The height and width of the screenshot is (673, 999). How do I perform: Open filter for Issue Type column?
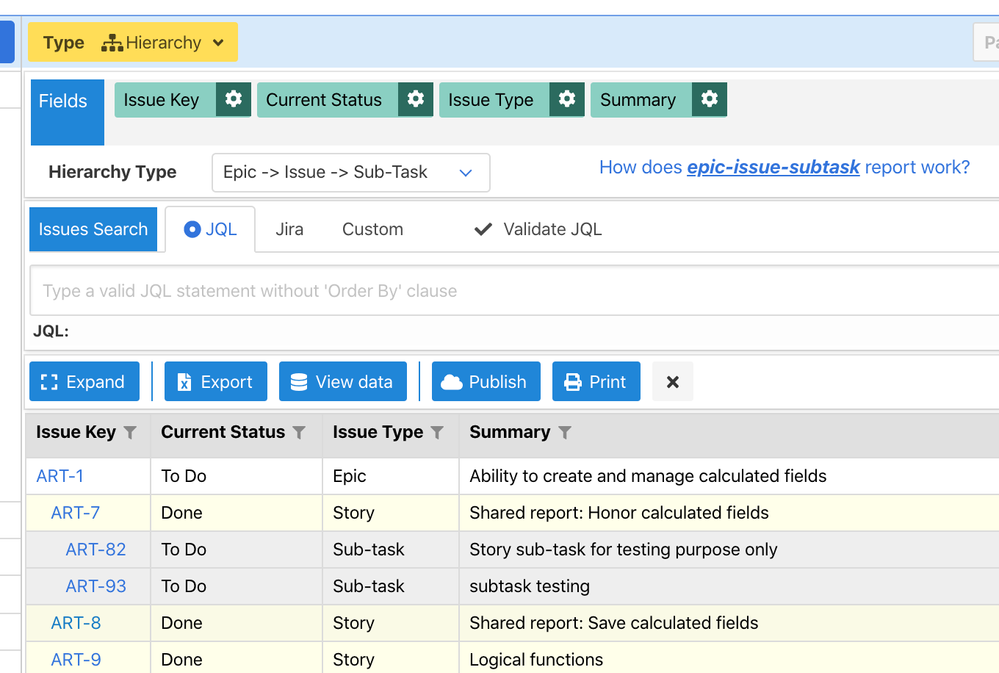[x=437, y=433]
